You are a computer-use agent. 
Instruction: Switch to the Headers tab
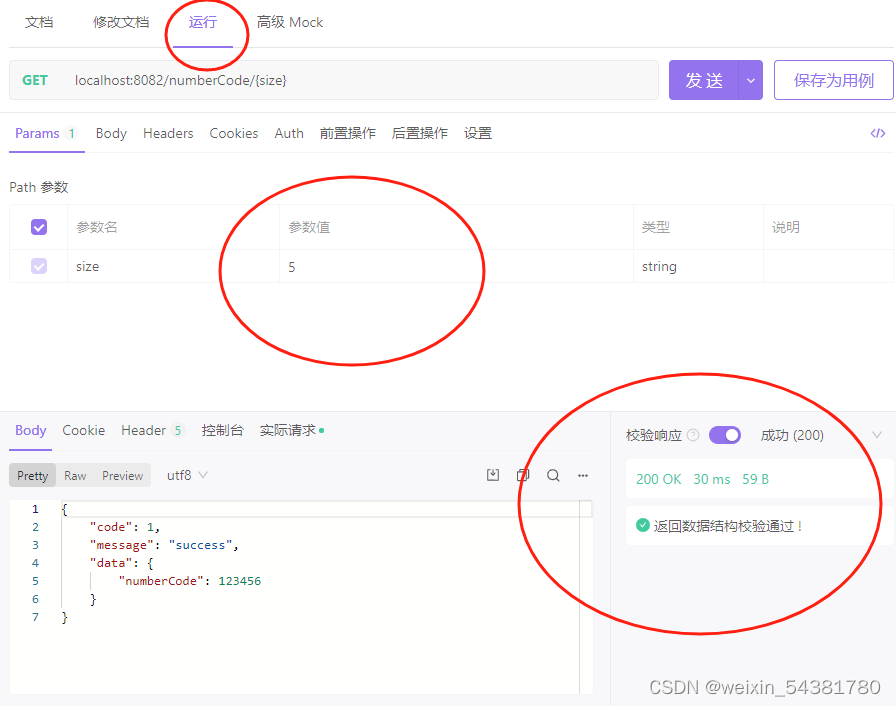tap(168, 133)
